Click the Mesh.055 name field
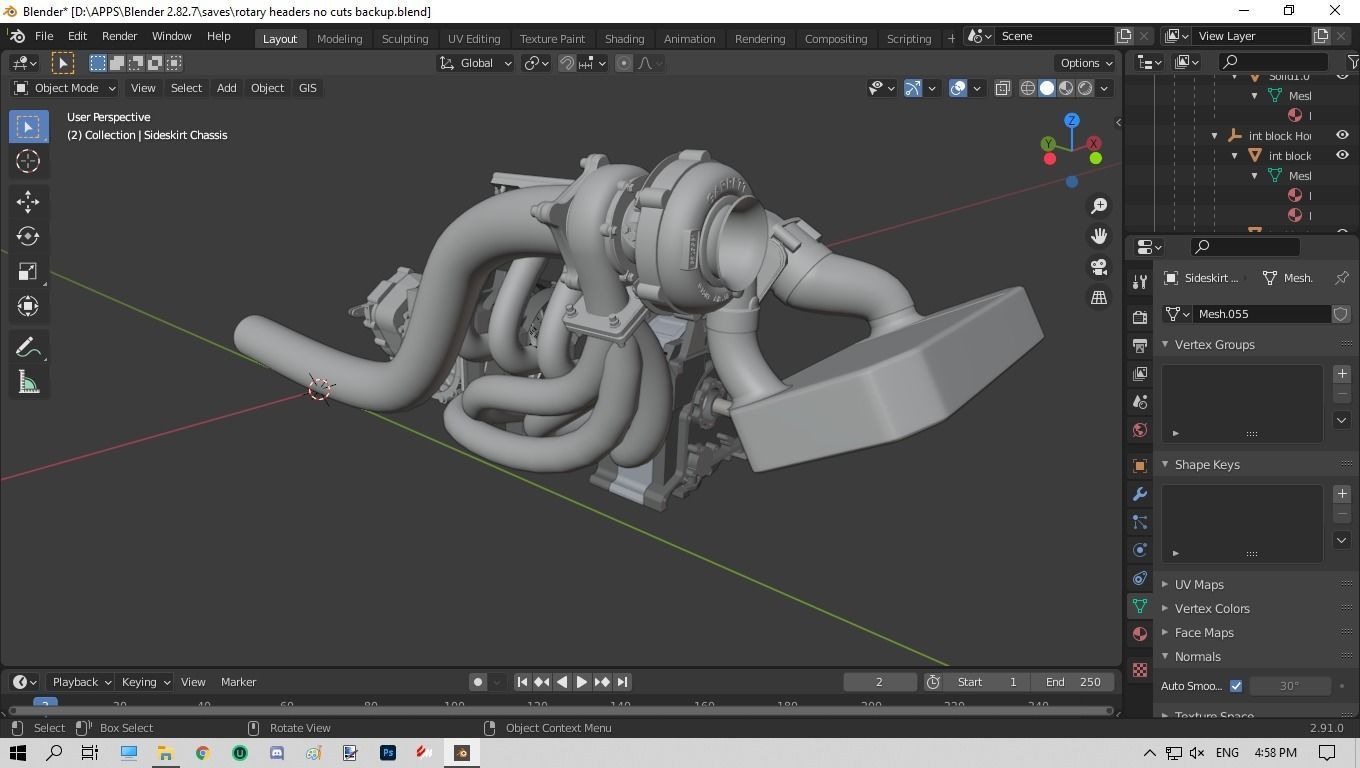The image size is (1360, 768). pos(1263,314)
